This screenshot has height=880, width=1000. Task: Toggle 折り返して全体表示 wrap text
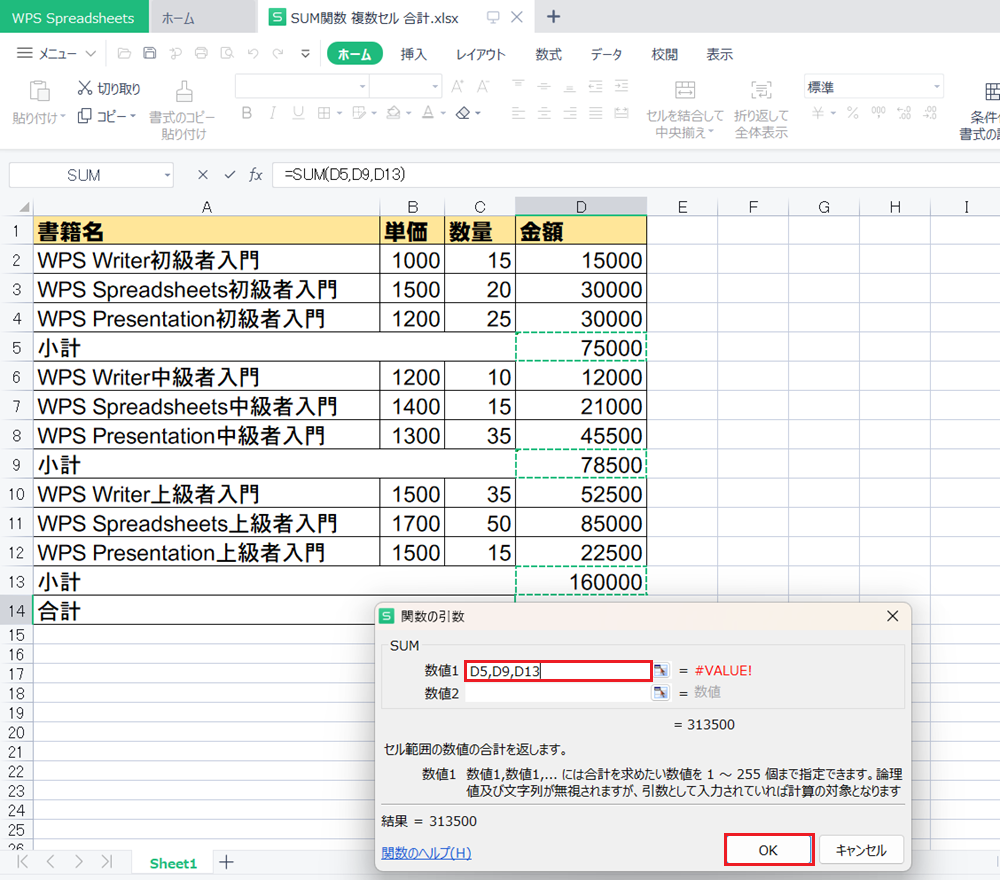click(x=761, y=109)
